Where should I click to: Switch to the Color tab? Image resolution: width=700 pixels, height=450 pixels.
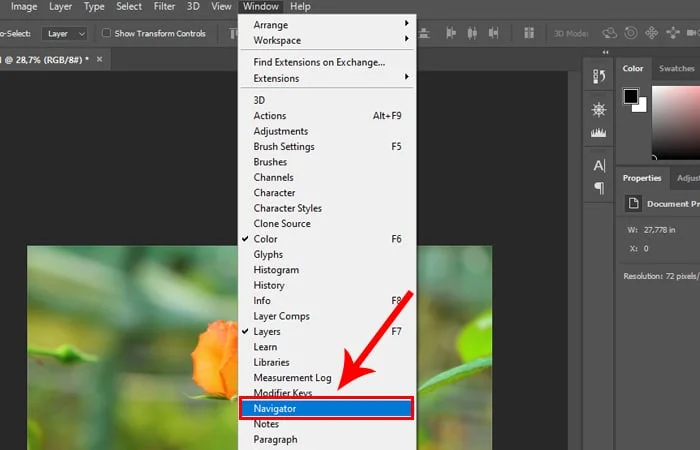coord(633,68)
